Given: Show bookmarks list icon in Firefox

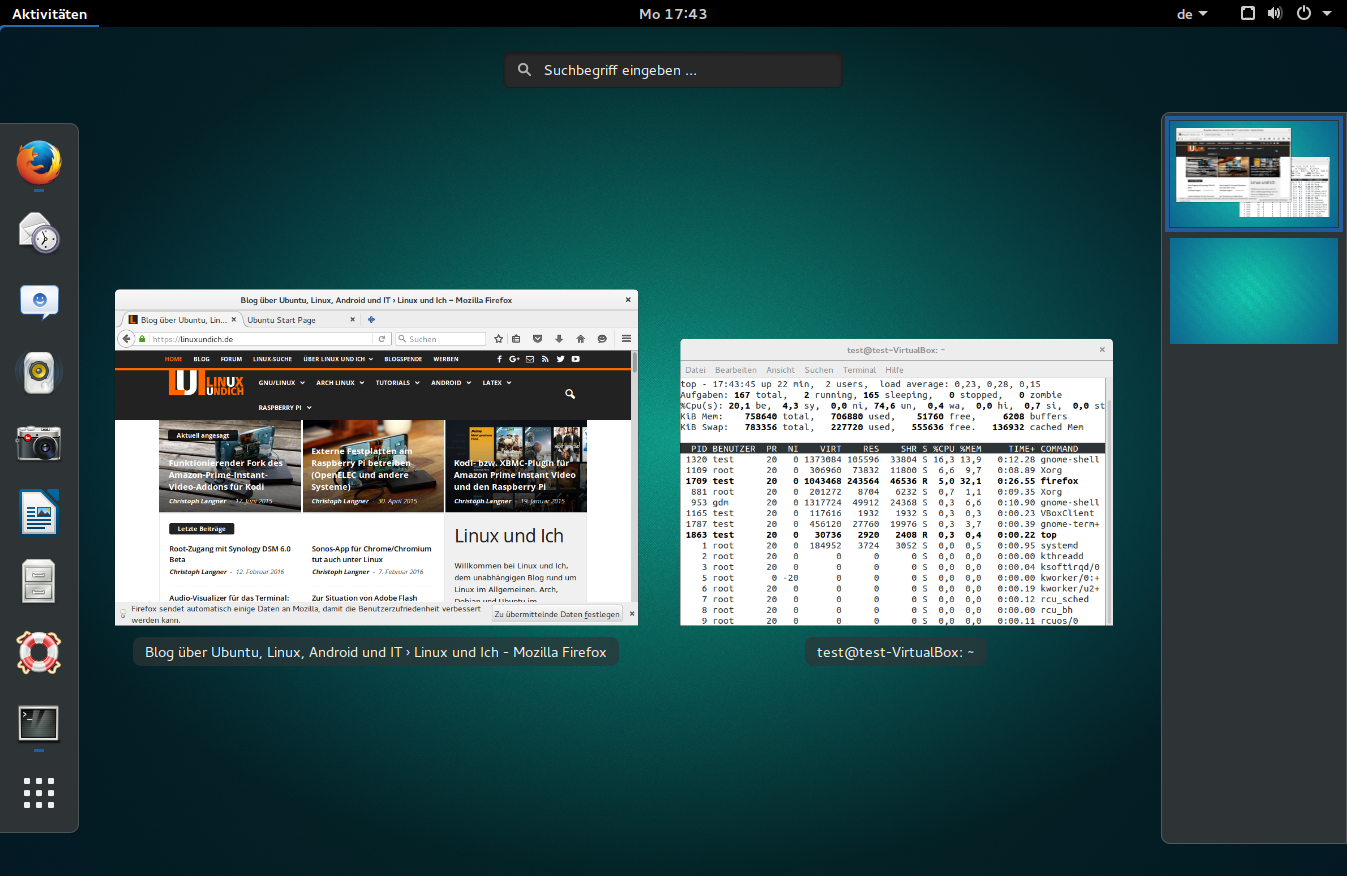Looking at the screenshot, I should pos(516,339).
